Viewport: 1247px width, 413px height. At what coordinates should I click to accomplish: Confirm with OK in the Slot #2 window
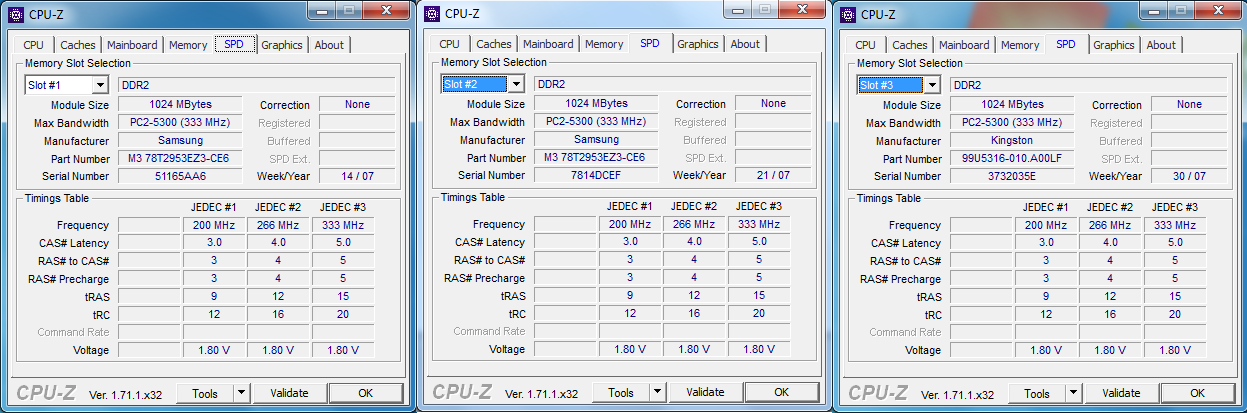(x=781, y=392)
